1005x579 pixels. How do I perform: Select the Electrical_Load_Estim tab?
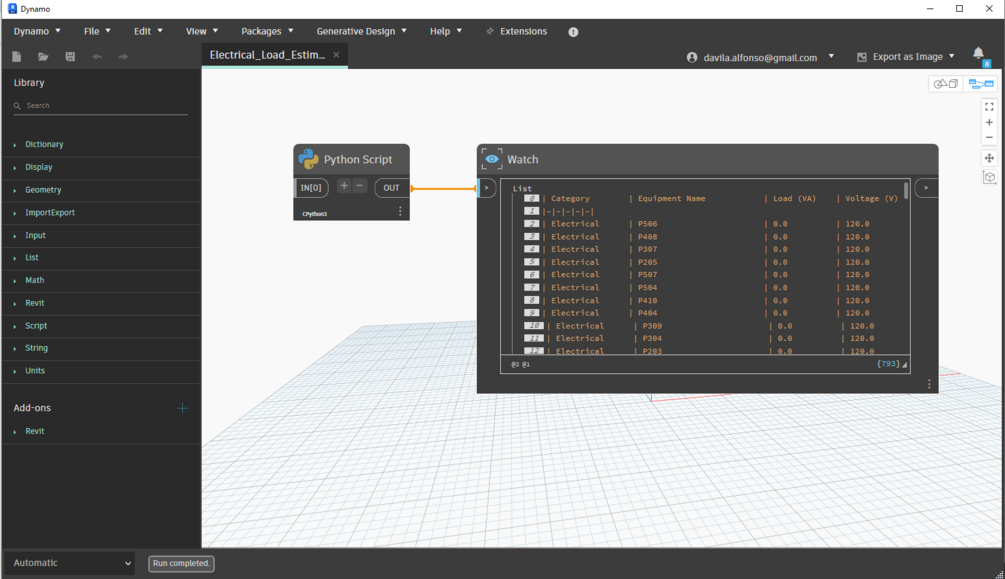pyautogui.click(x=267, y=55)
